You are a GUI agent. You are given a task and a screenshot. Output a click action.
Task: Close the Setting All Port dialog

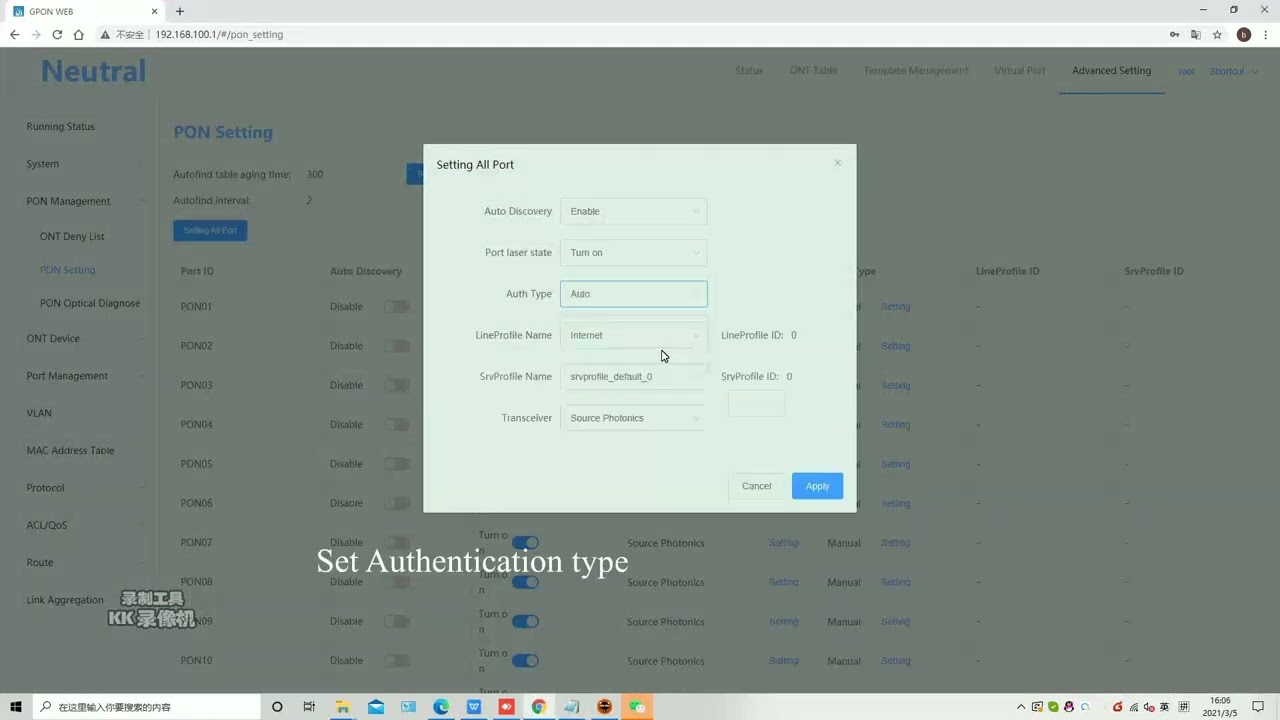[838, 163]
